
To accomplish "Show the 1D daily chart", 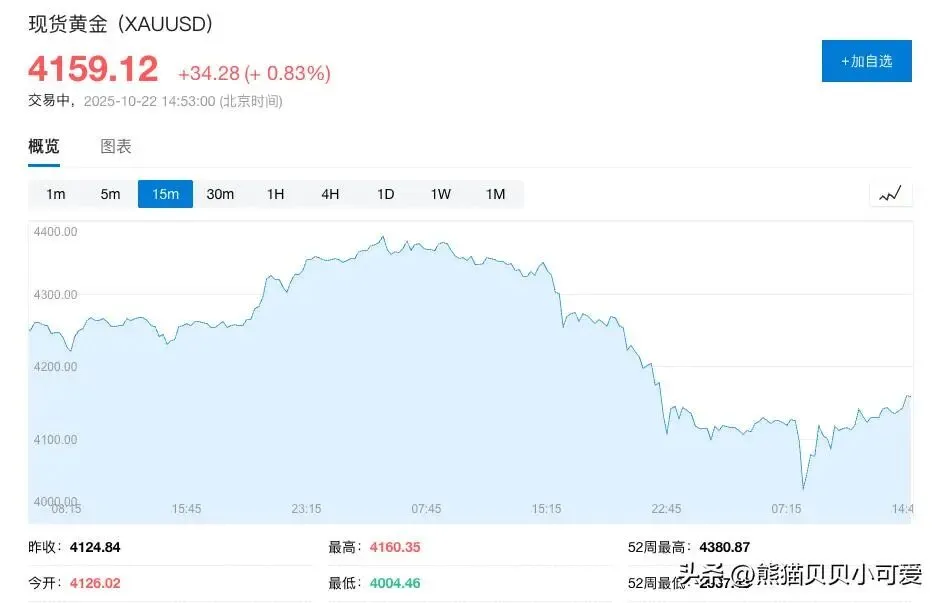I will coord(386,194).
